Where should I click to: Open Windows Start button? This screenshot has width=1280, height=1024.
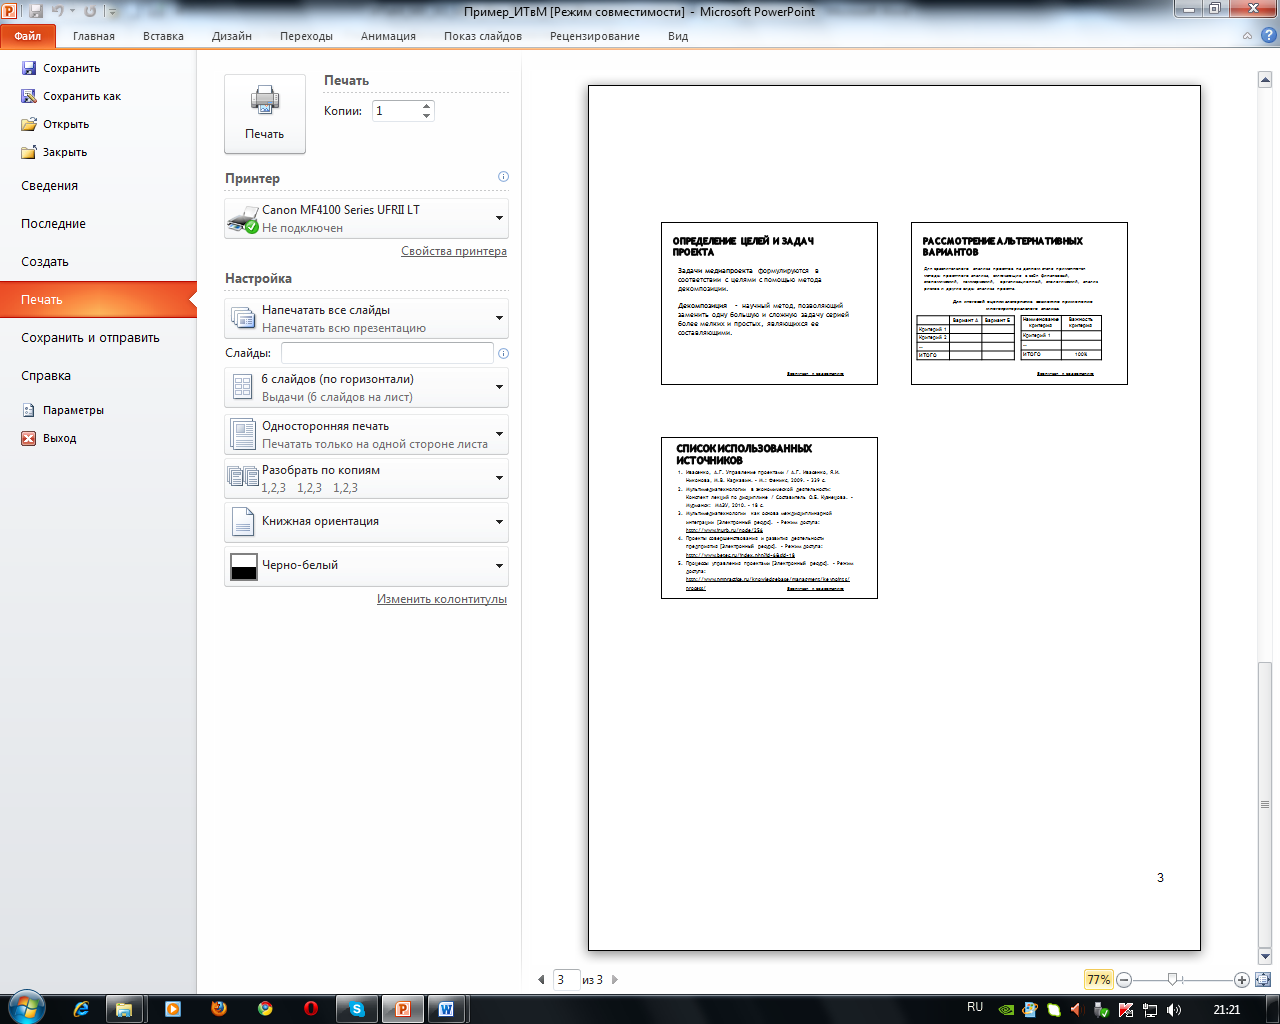(25, 1008)
